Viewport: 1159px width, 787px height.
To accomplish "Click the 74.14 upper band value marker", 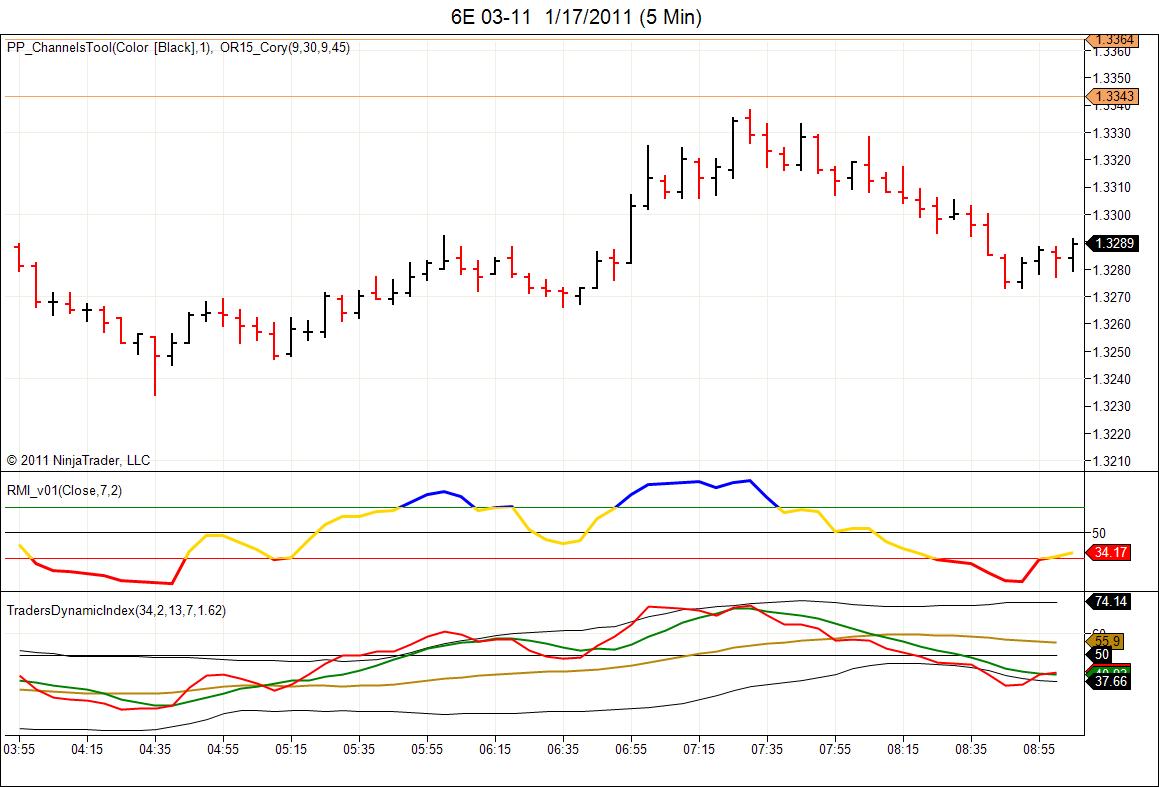I will click(x=1109, y=602).
